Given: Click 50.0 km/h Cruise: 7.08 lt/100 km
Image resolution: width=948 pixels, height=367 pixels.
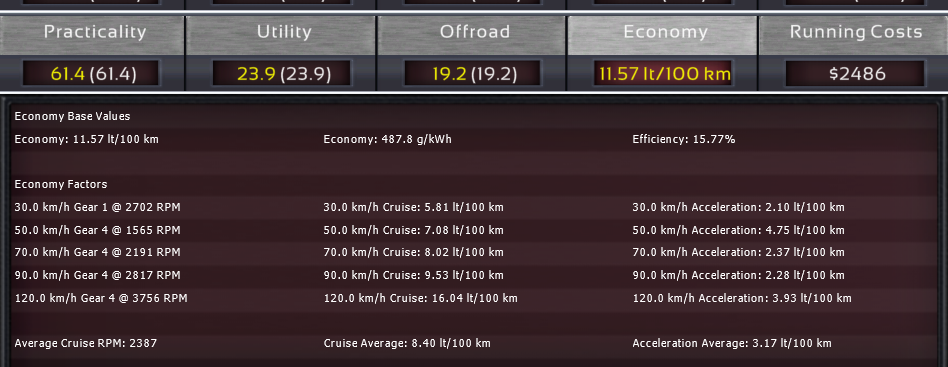Looking at the screenshot, I should coord(414,230).
